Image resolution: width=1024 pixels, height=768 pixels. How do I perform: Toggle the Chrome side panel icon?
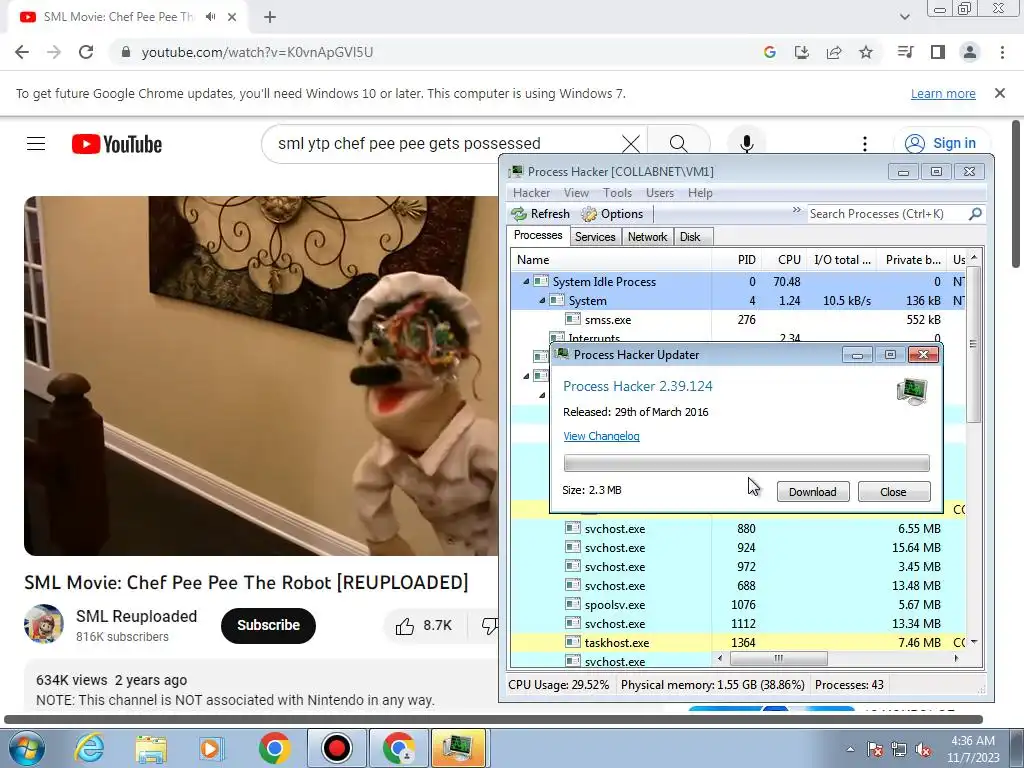click(x=938, y=52)
